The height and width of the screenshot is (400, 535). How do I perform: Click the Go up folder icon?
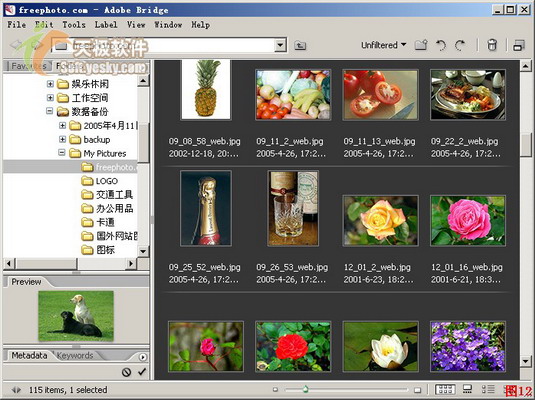[x=300, y=45]
